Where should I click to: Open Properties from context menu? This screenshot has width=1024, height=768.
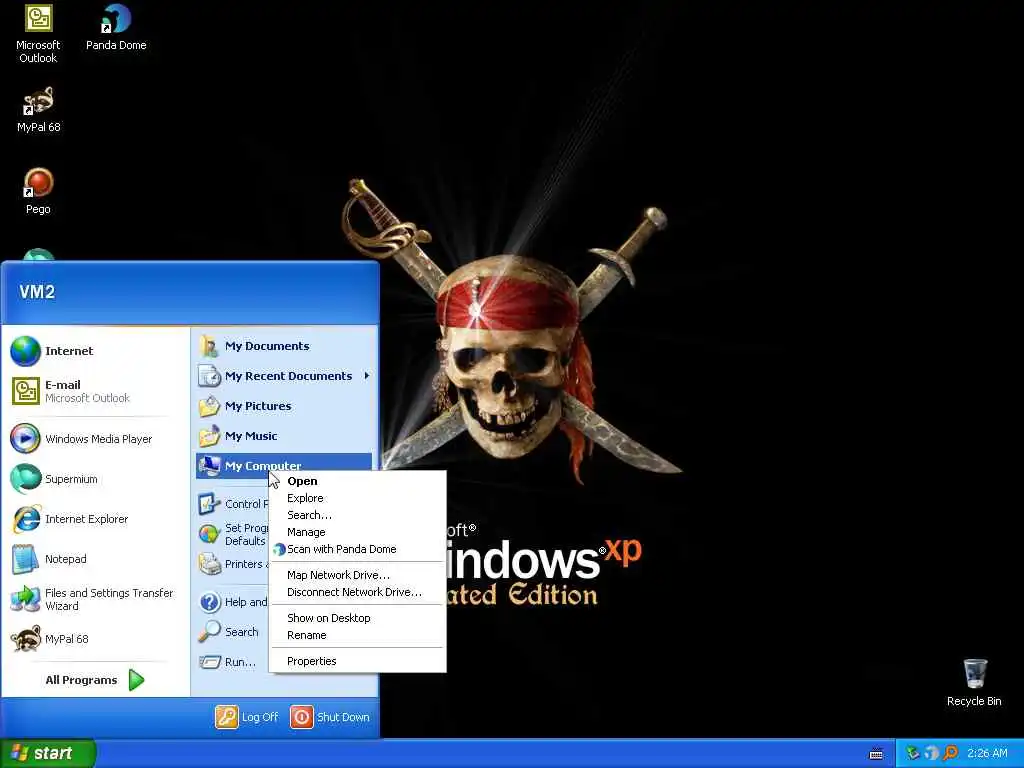coord(357,662)
